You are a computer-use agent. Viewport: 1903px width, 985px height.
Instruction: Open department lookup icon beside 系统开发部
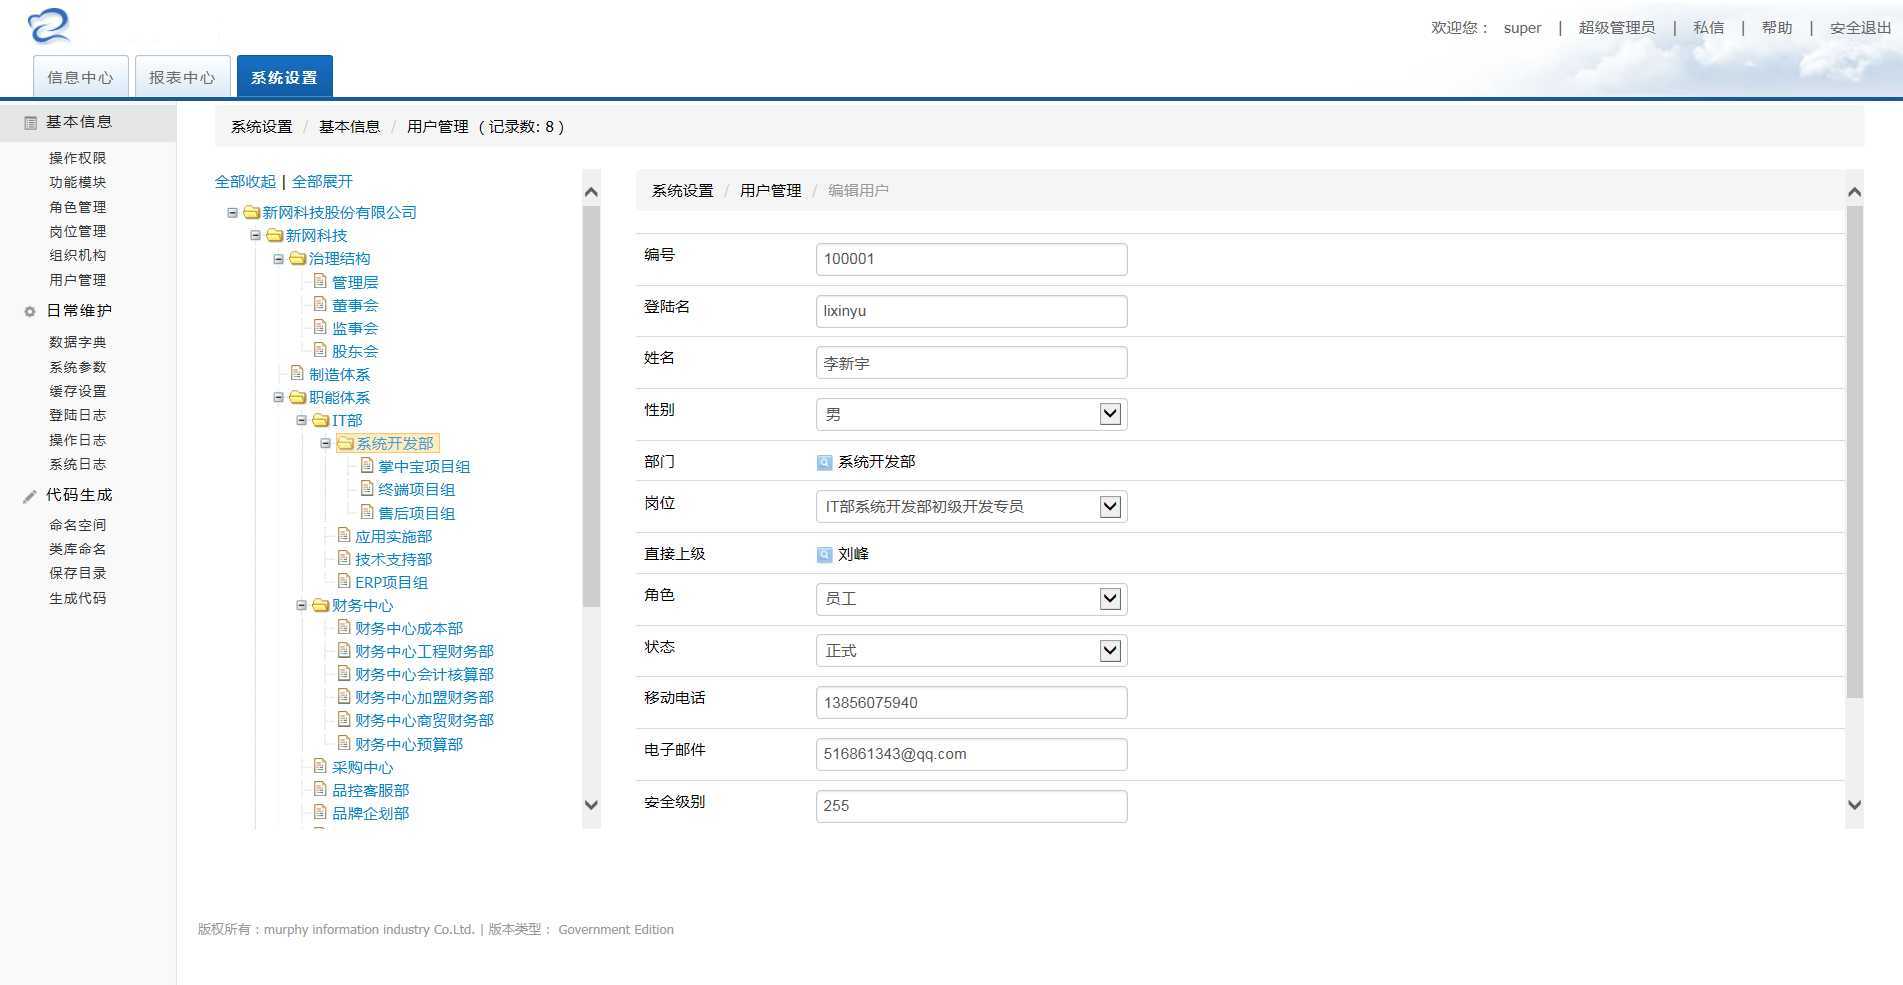[825, 463]
